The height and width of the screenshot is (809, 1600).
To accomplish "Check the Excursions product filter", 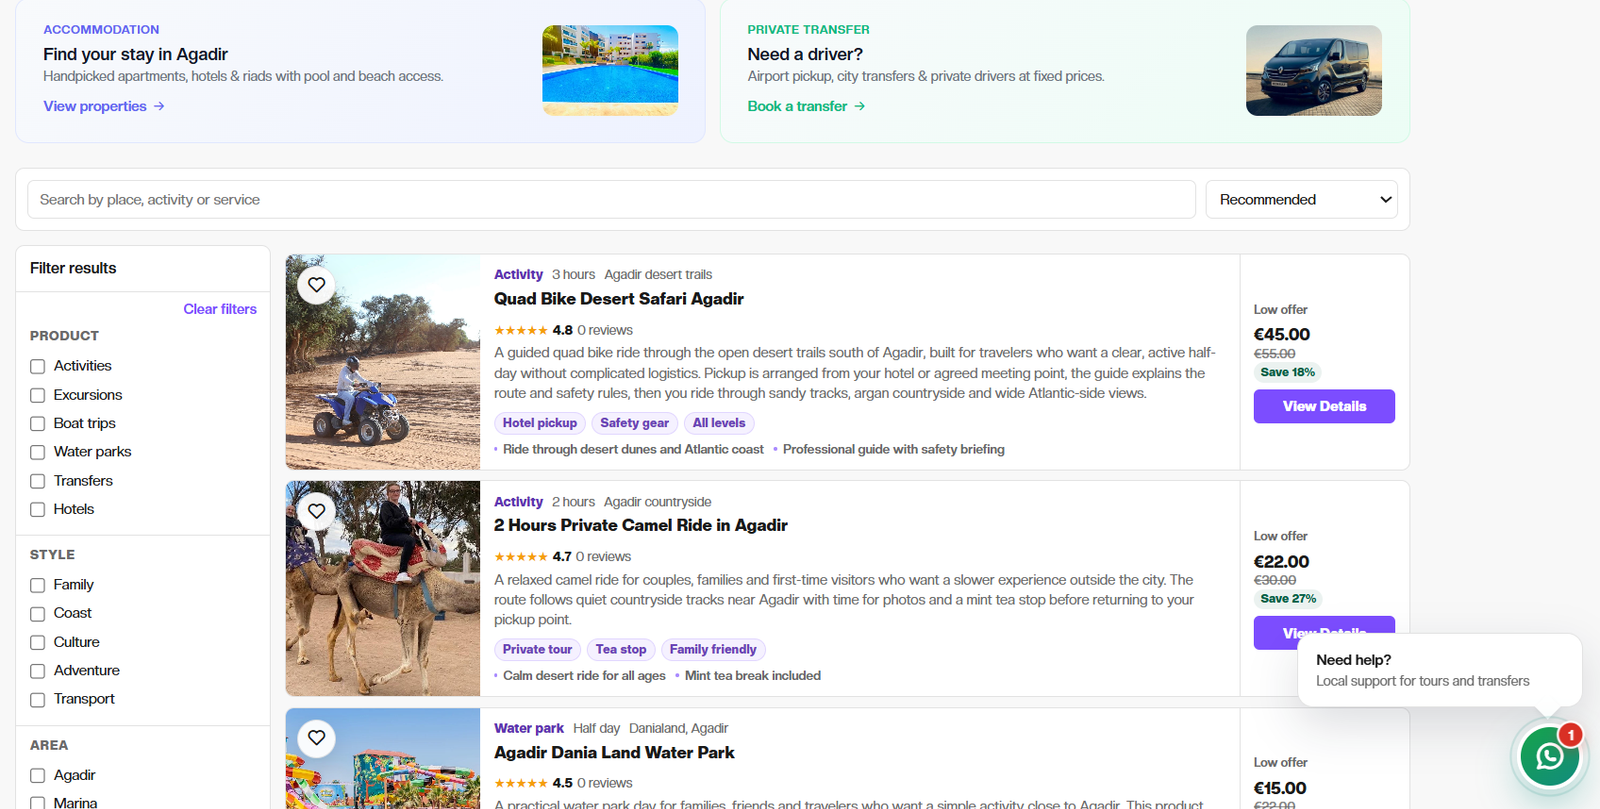I will (x=38, y=395).
